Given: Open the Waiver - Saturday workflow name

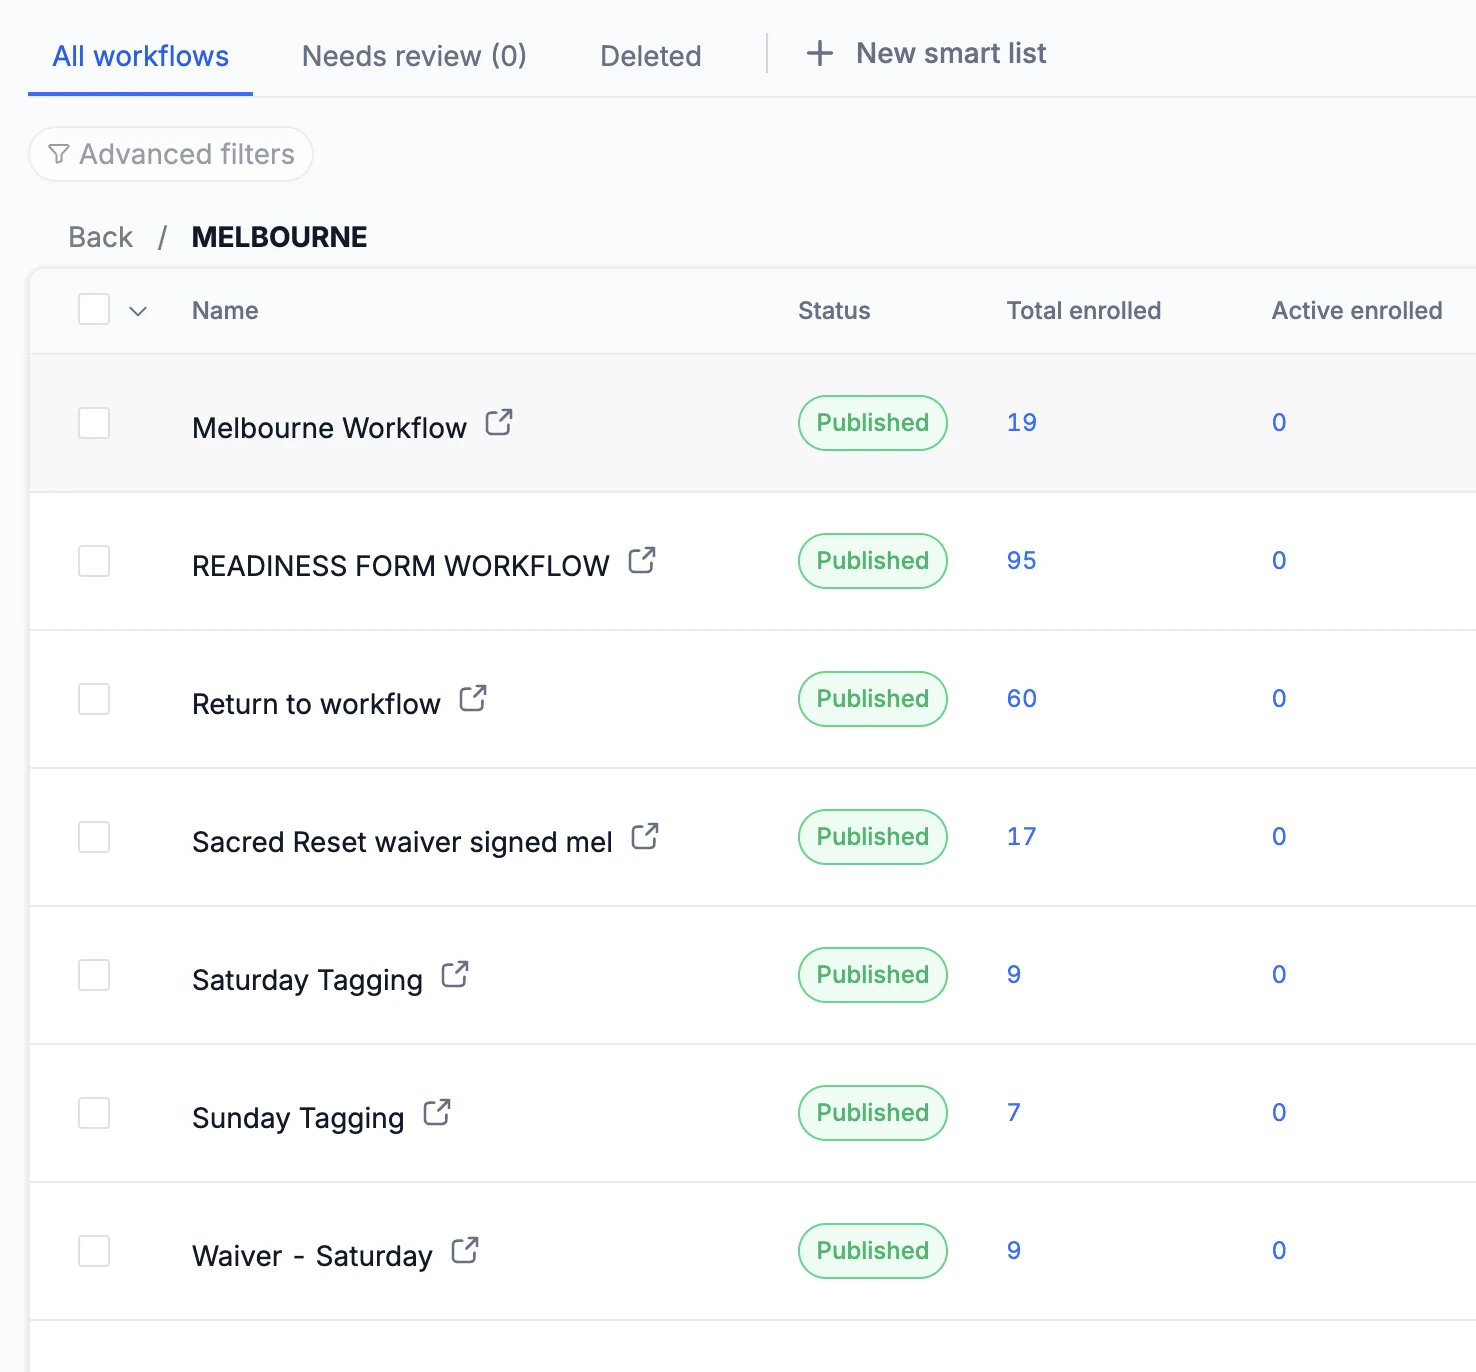Looking at the screenshot, I should click(312, 1256).
